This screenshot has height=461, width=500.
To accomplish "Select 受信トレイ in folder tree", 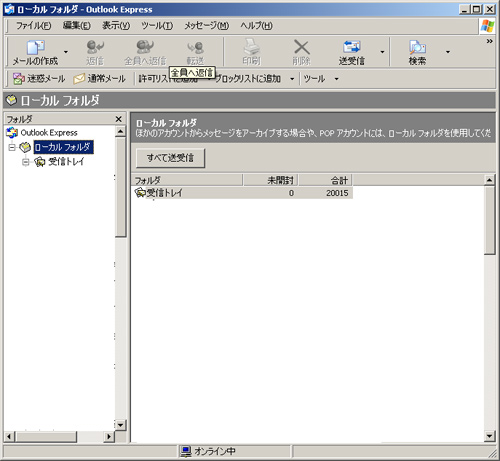I will [x=66, y=162].
